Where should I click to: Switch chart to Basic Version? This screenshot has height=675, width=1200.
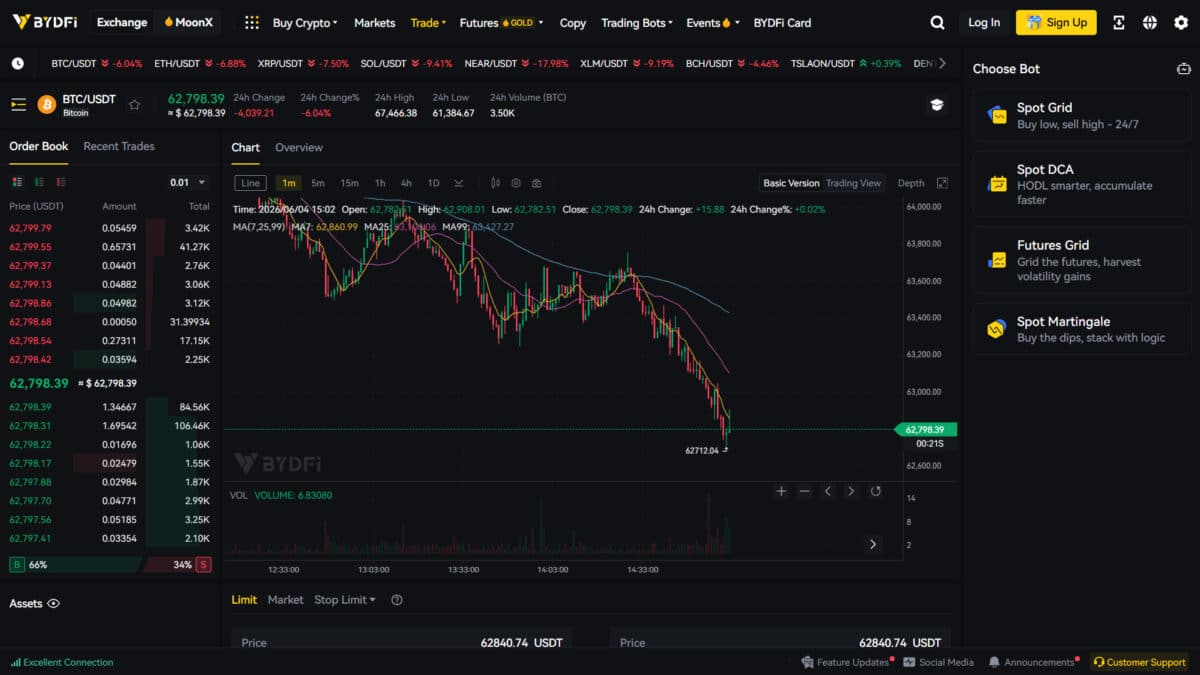click(791, 183)
